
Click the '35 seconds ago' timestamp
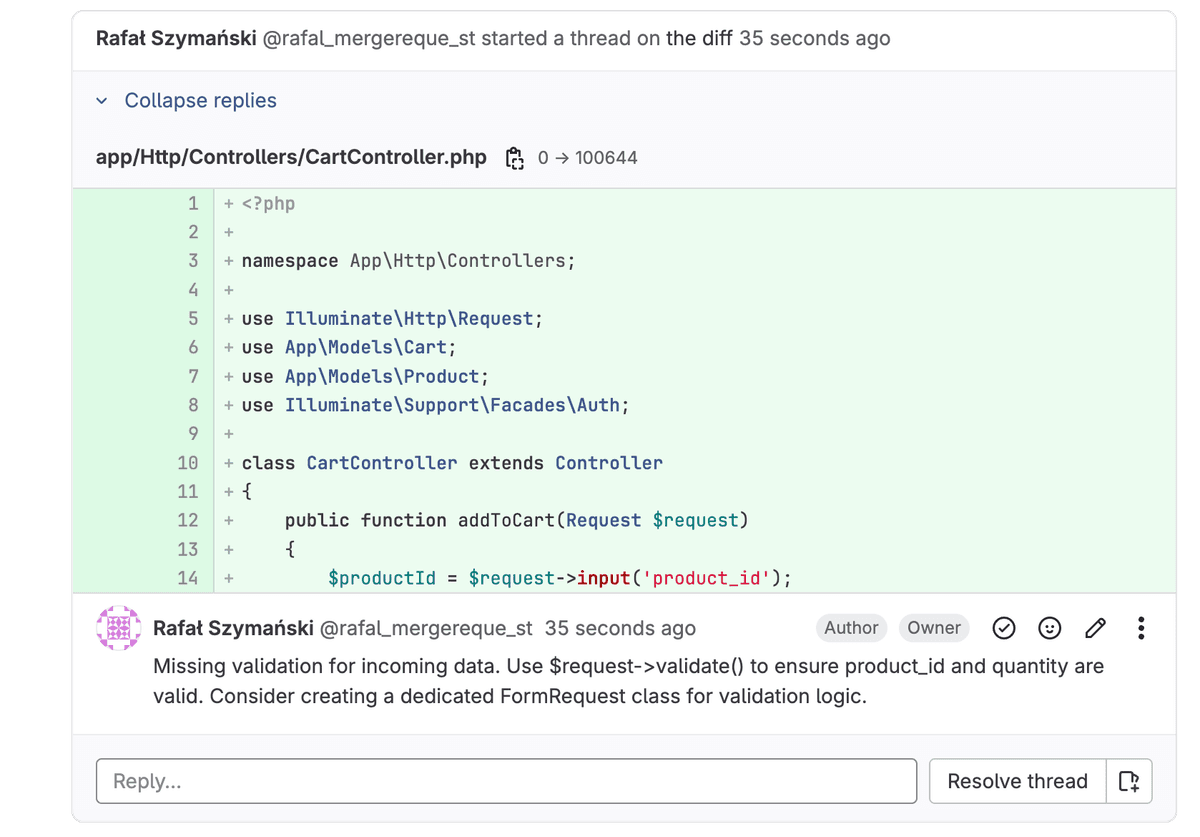point(620,628)
